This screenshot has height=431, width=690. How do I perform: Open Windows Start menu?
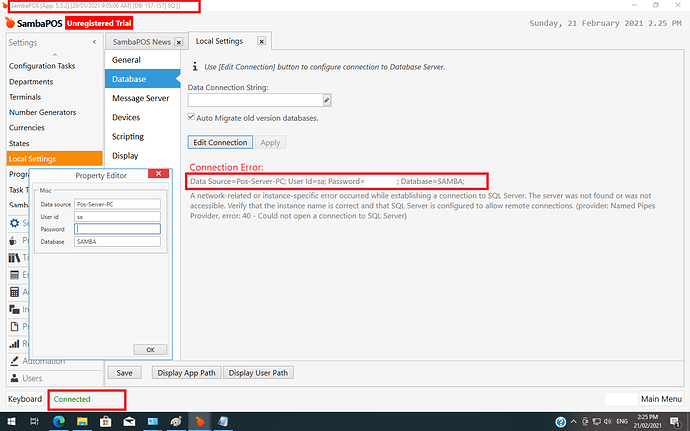11,422
